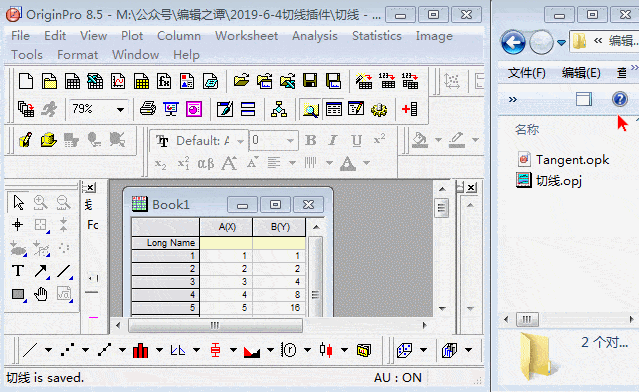Open the File menu
This screenshot has height=392, width=639.
(x=20, y=36)
